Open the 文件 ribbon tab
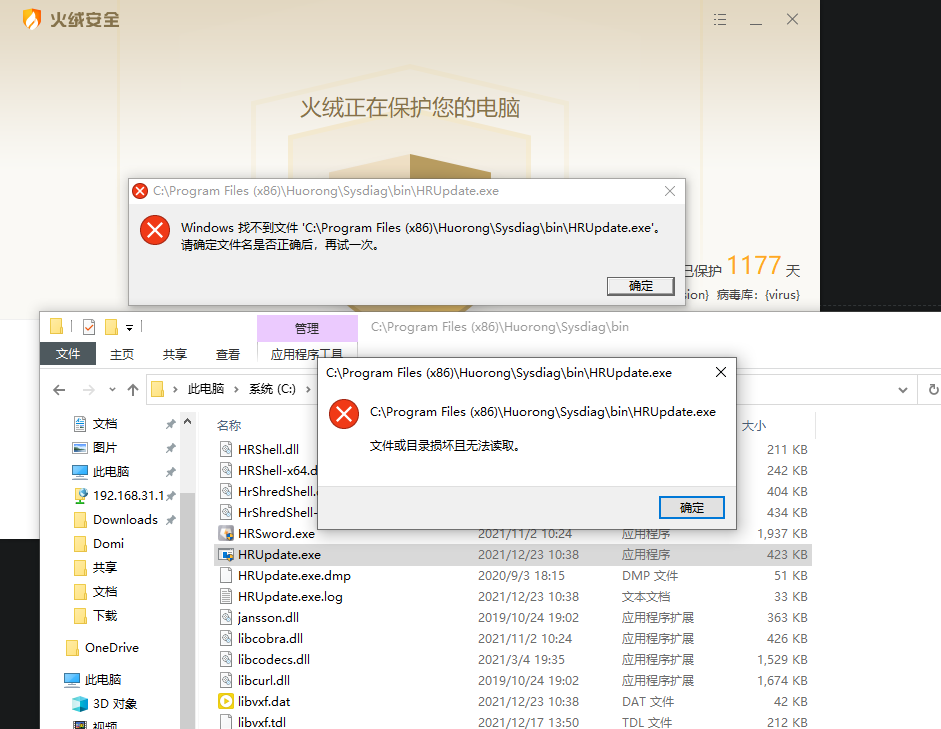 click(x=68, y=354)
